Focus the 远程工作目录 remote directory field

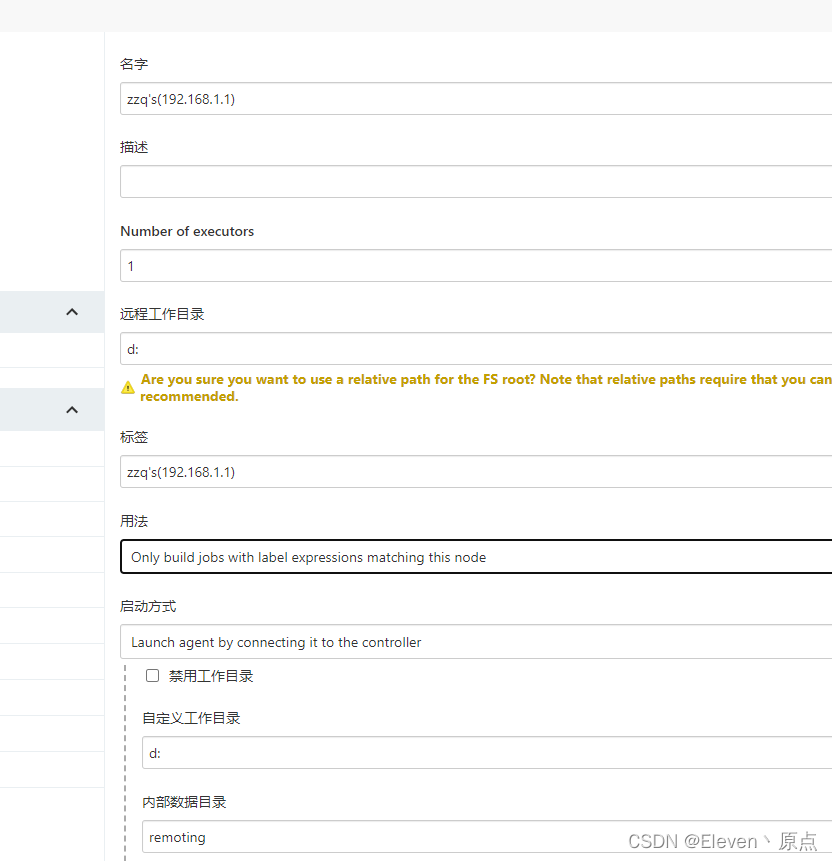(x=476, y=349)
